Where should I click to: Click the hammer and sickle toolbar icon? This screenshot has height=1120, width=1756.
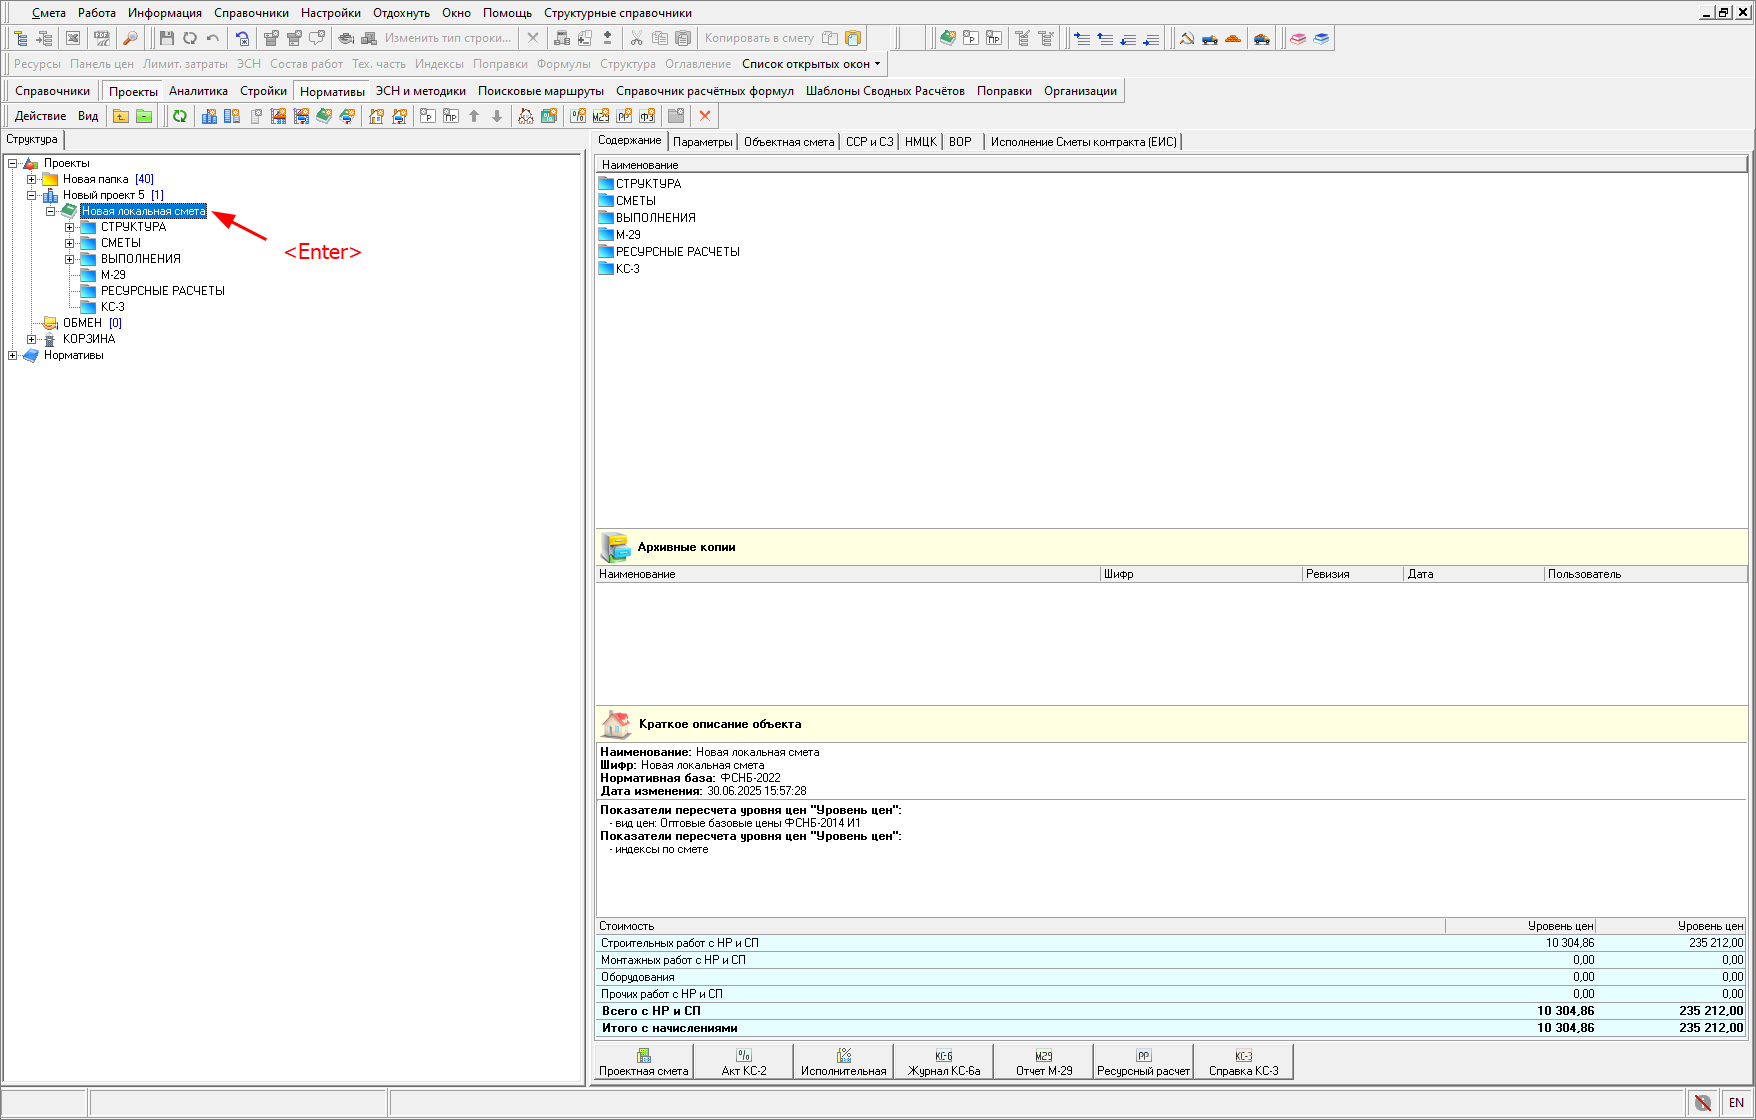click(1187, 38)
